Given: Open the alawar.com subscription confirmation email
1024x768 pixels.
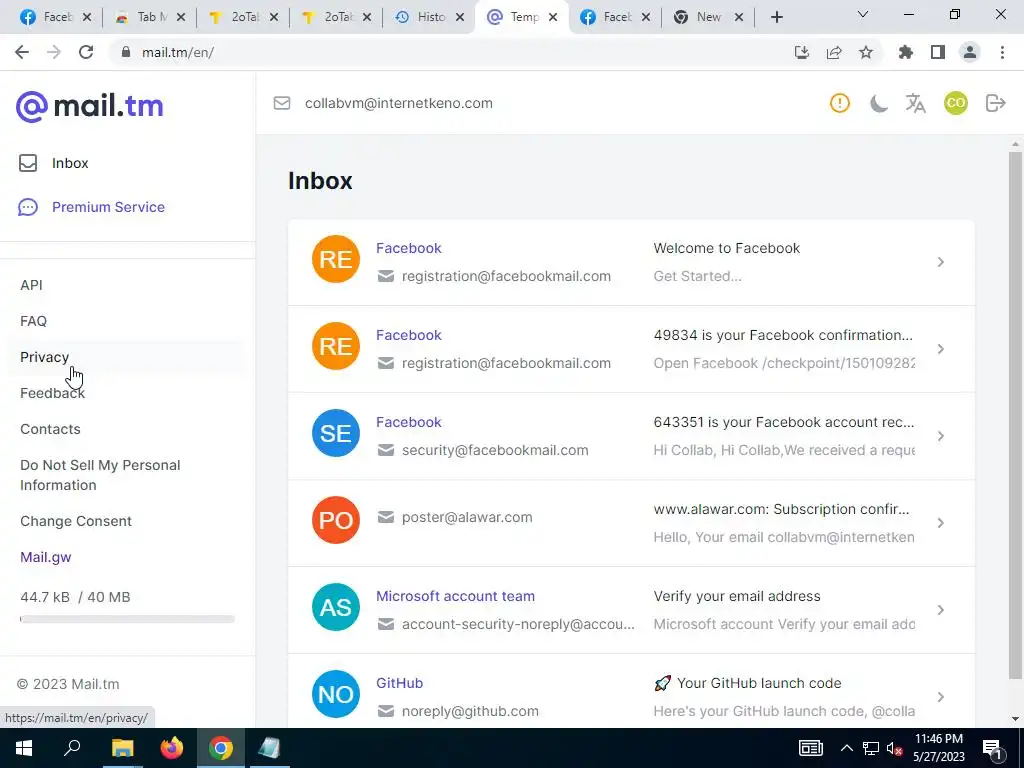Looking at the screenshot, I should click(631, 522).
